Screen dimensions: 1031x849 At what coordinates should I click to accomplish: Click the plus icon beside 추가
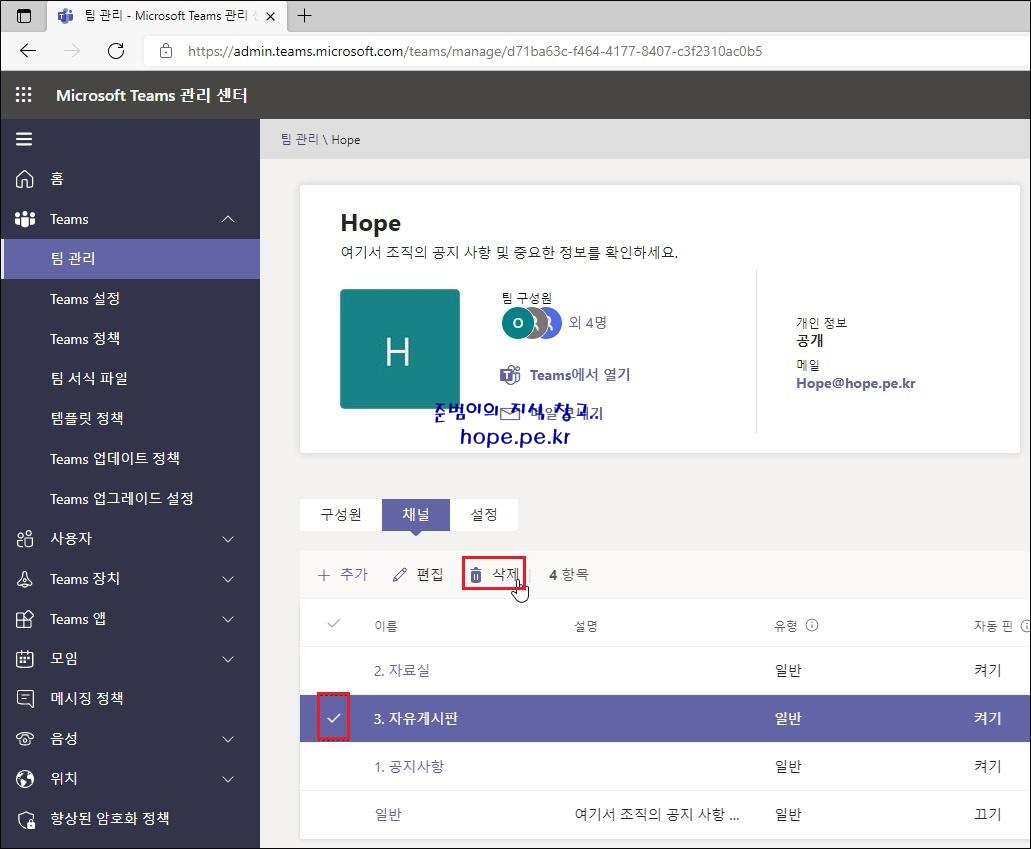coord(324,575)
